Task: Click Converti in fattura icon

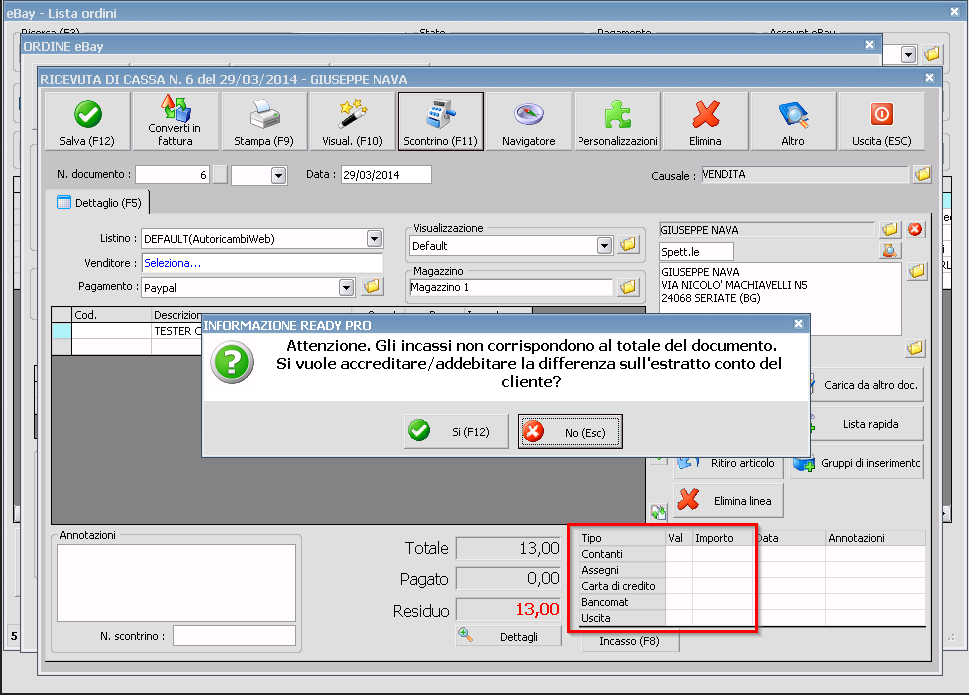Action: coord(175,121)
